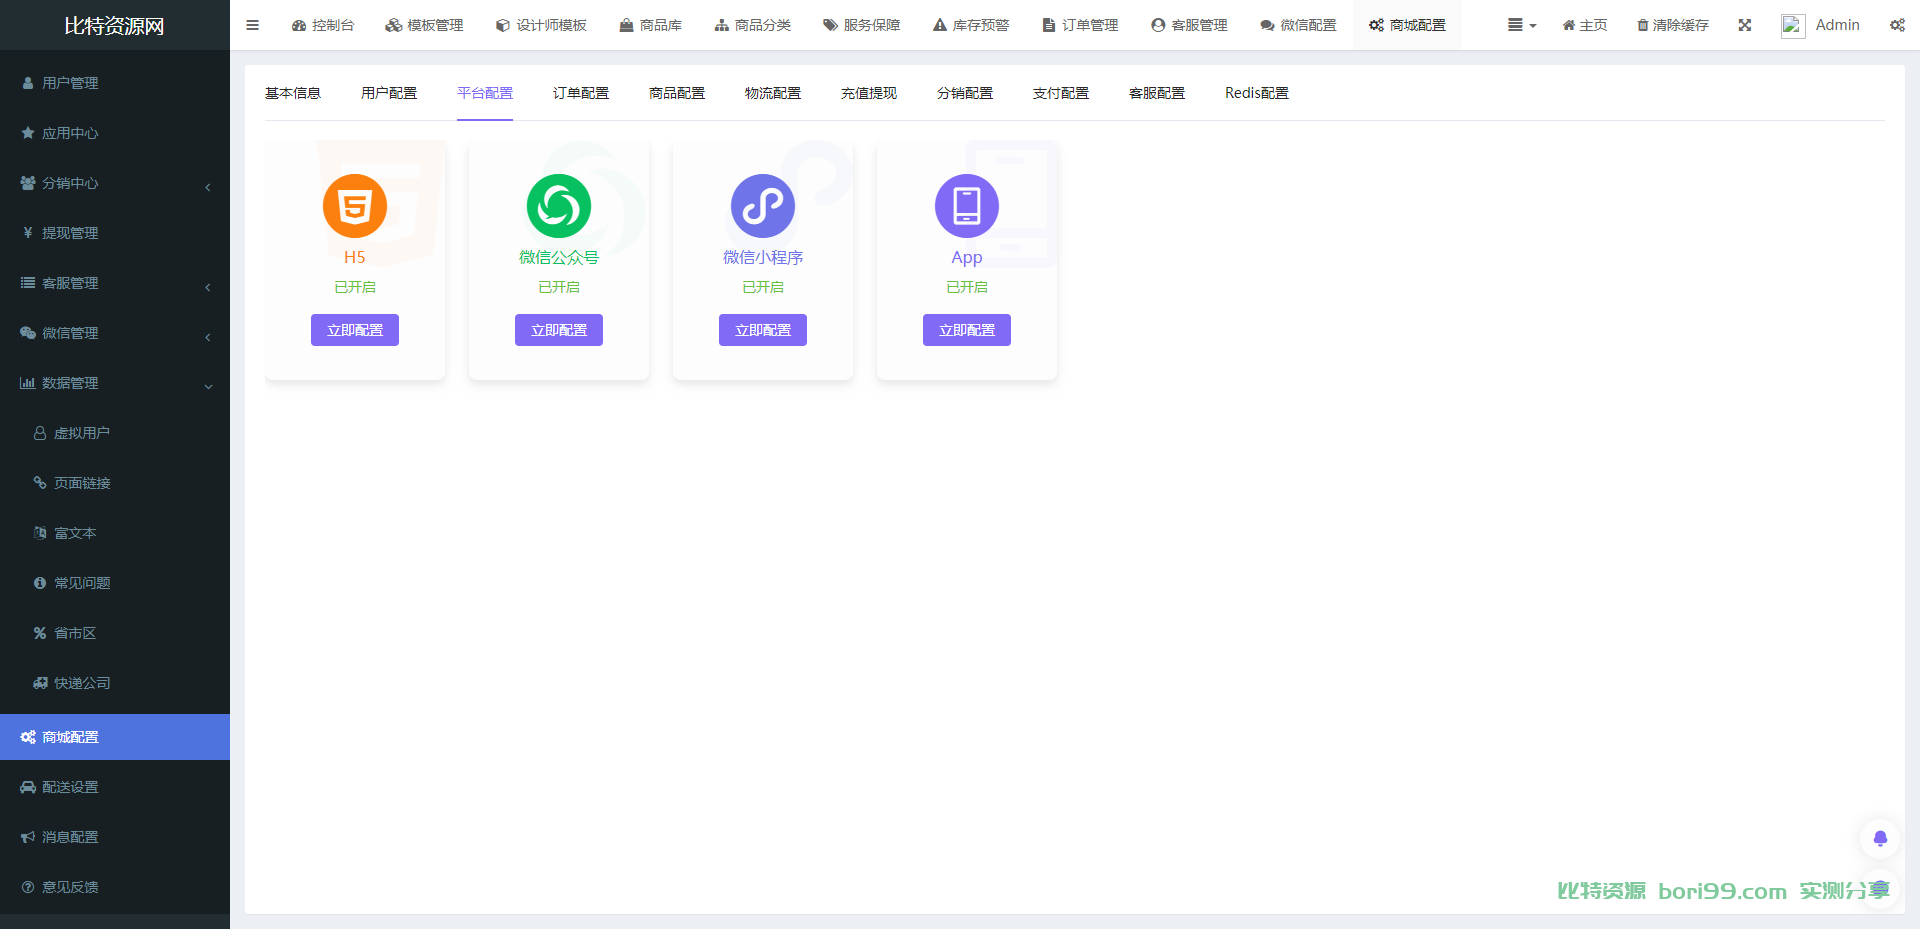1920x929 pixels.
Task: Click the 省市区 percent icon
Action: (40, 633)
